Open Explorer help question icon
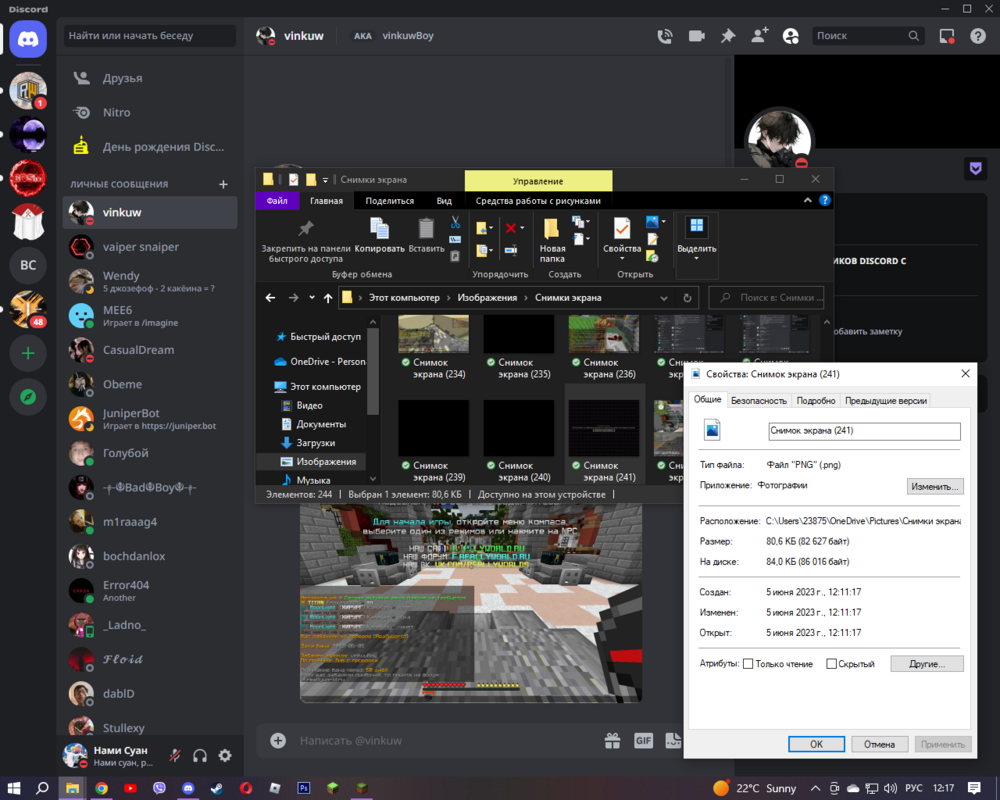 pyautogui.click(x=825, y=200)
